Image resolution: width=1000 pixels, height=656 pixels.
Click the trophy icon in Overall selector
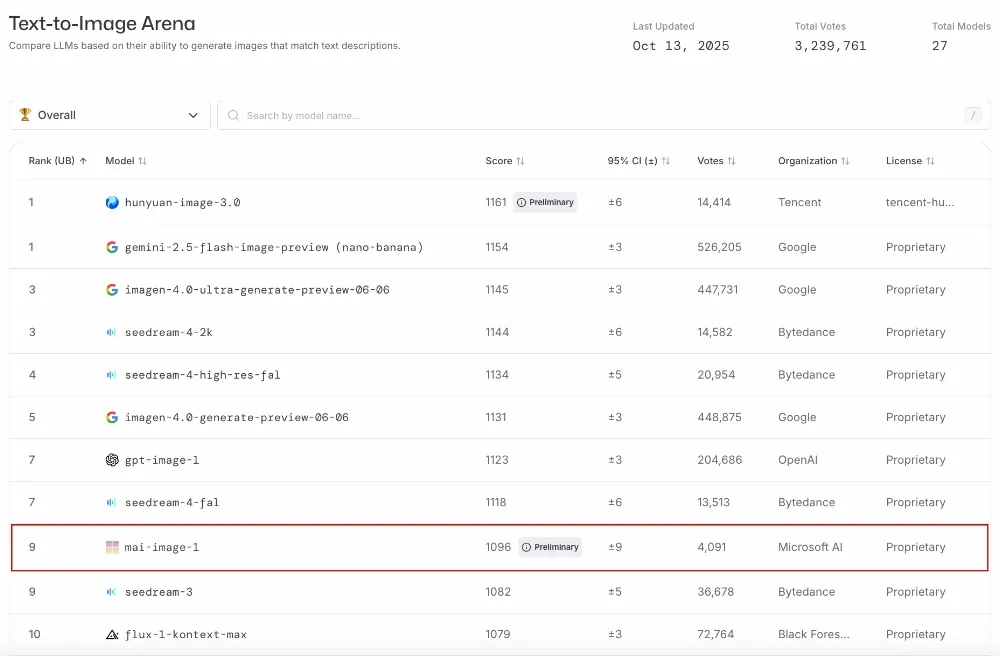point(25,115)
